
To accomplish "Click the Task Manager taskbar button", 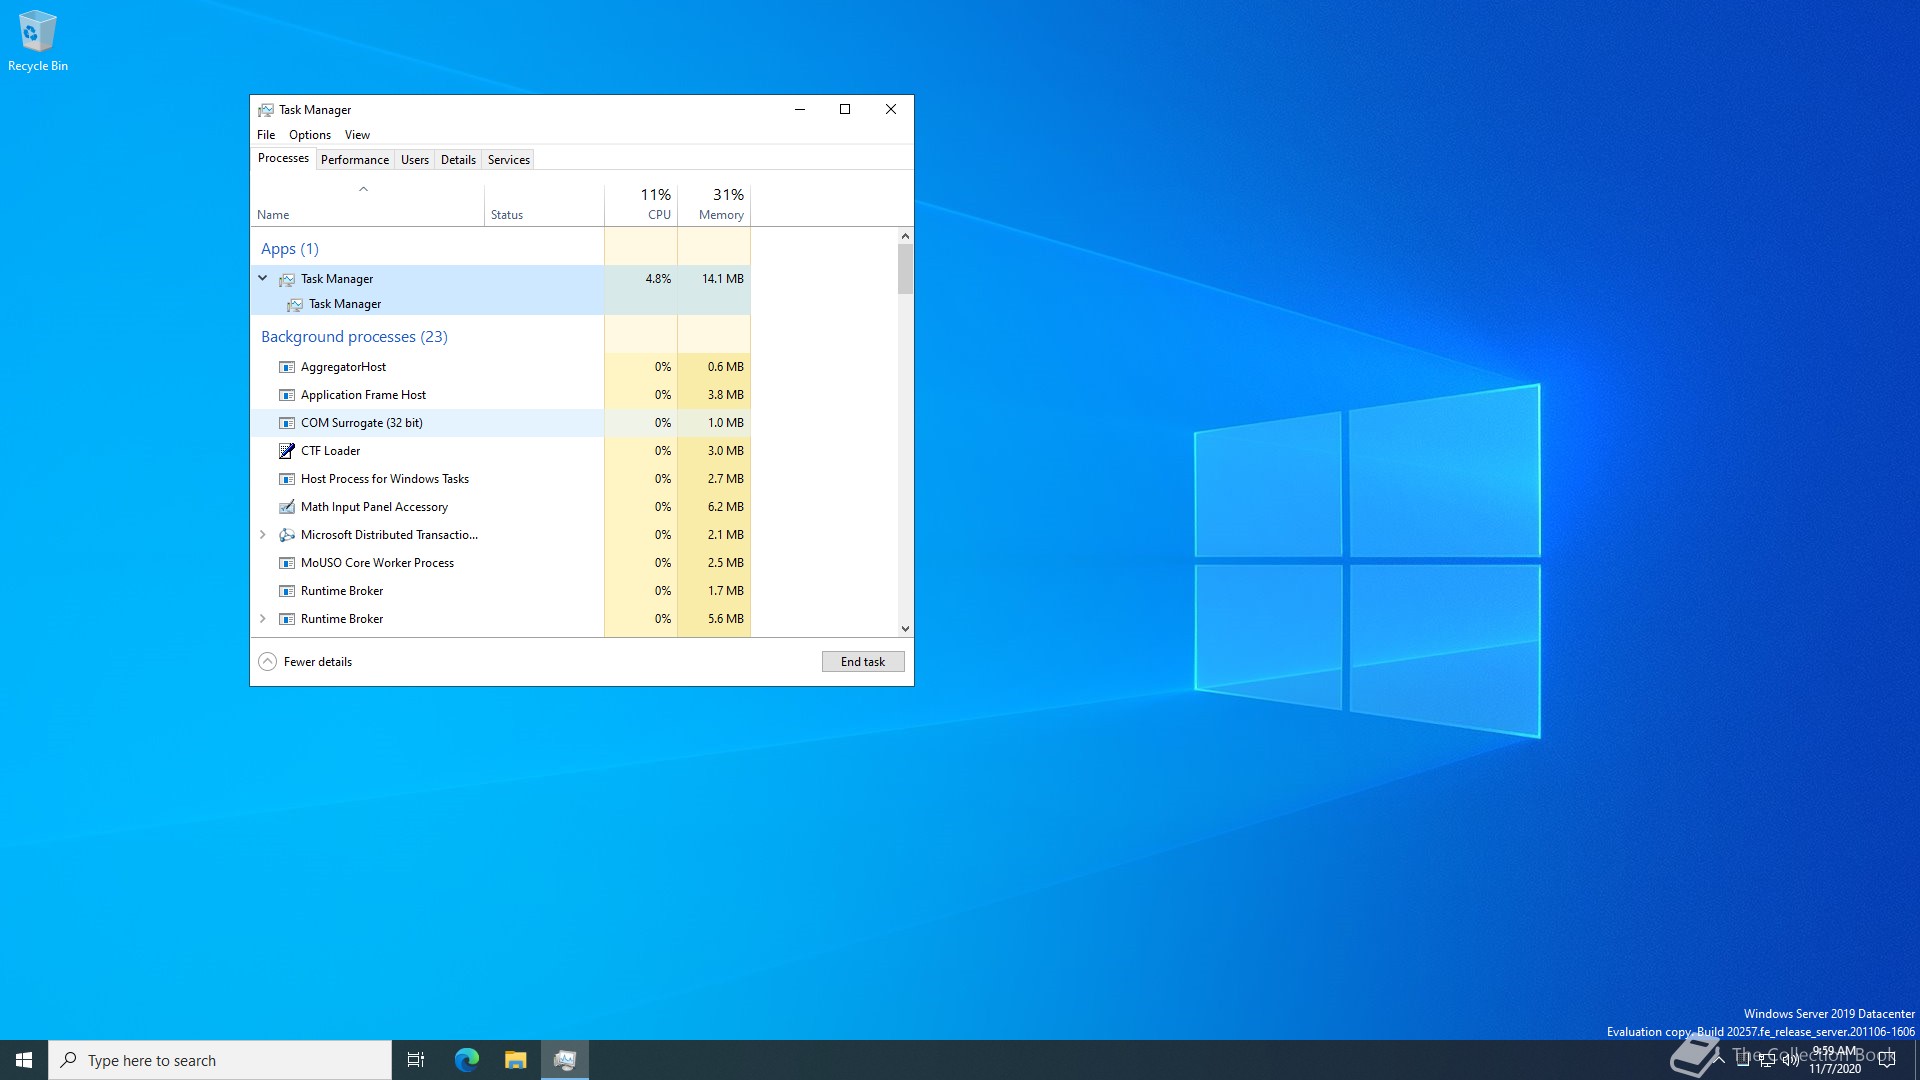I will [565, 1060].
